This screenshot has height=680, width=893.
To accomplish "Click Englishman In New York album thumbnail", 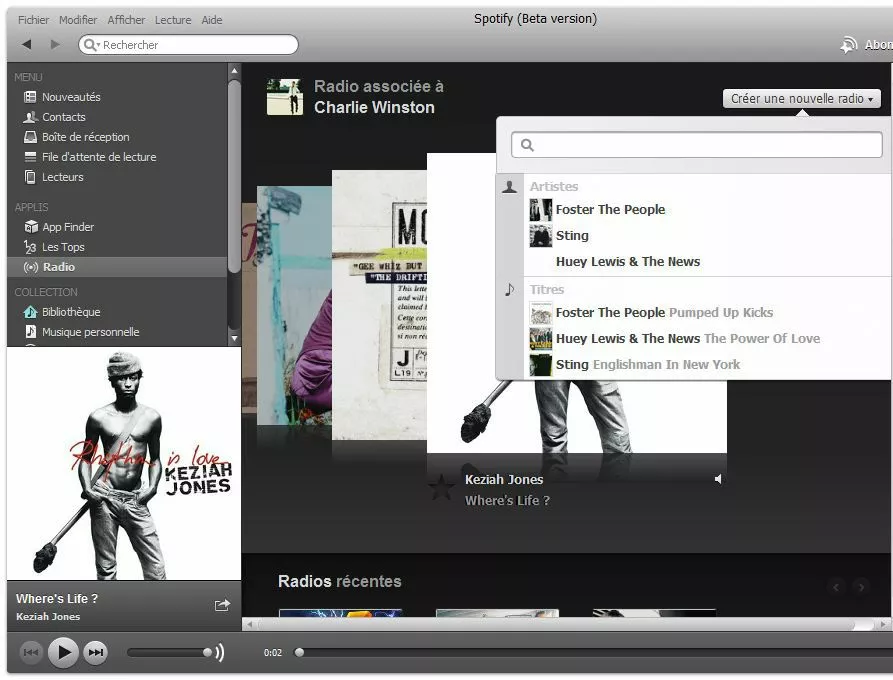I will (x=540, y=365).
